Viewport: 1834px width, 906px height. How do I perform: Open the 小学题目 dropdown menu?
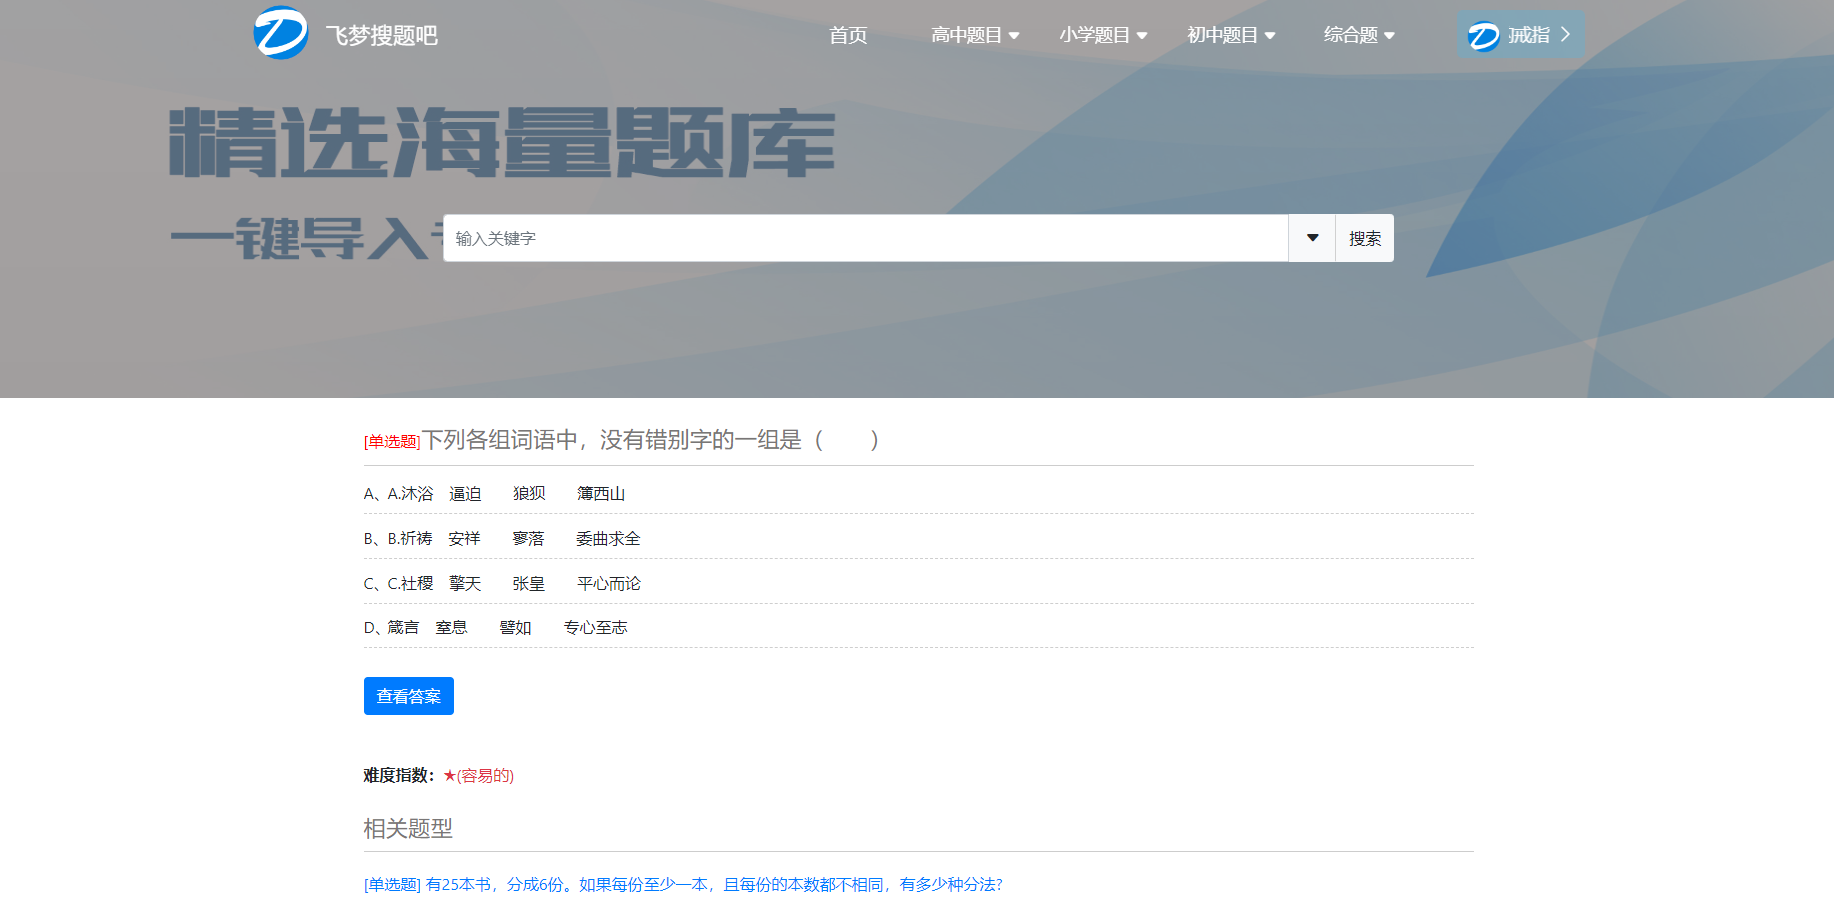(x=1103, y=35)
